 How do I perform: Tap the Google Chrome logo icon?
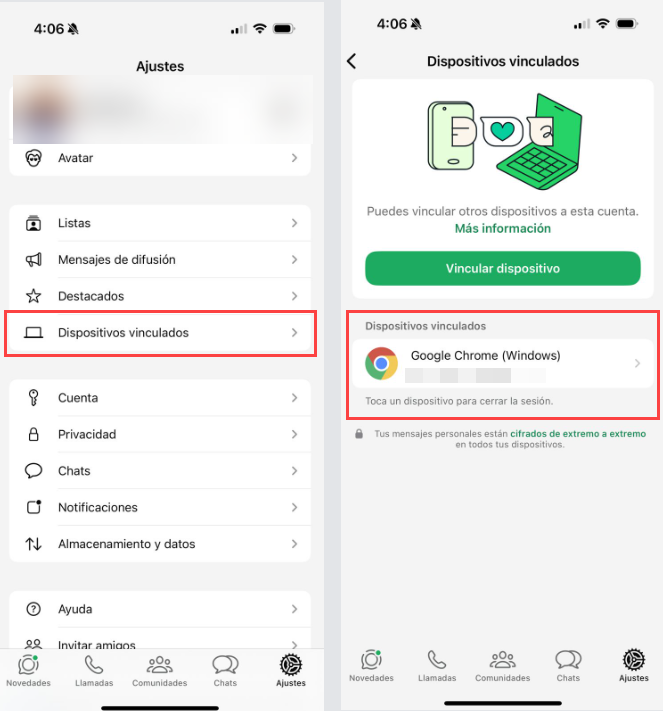tap(381, 363)
